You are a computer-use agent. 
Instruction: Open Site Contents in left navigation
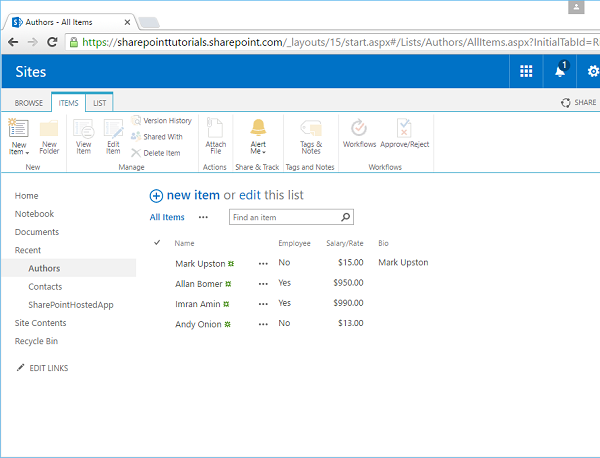(x=40, y=323)
